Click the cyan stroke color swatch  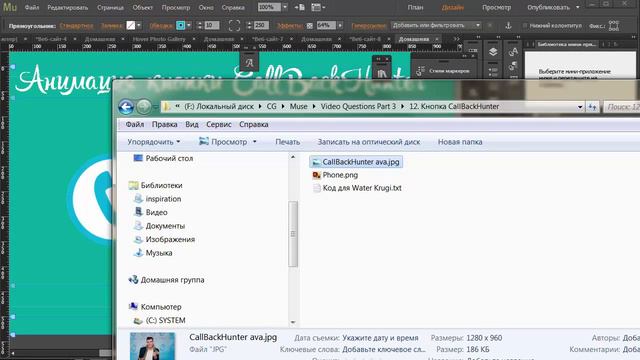[180, 25]
